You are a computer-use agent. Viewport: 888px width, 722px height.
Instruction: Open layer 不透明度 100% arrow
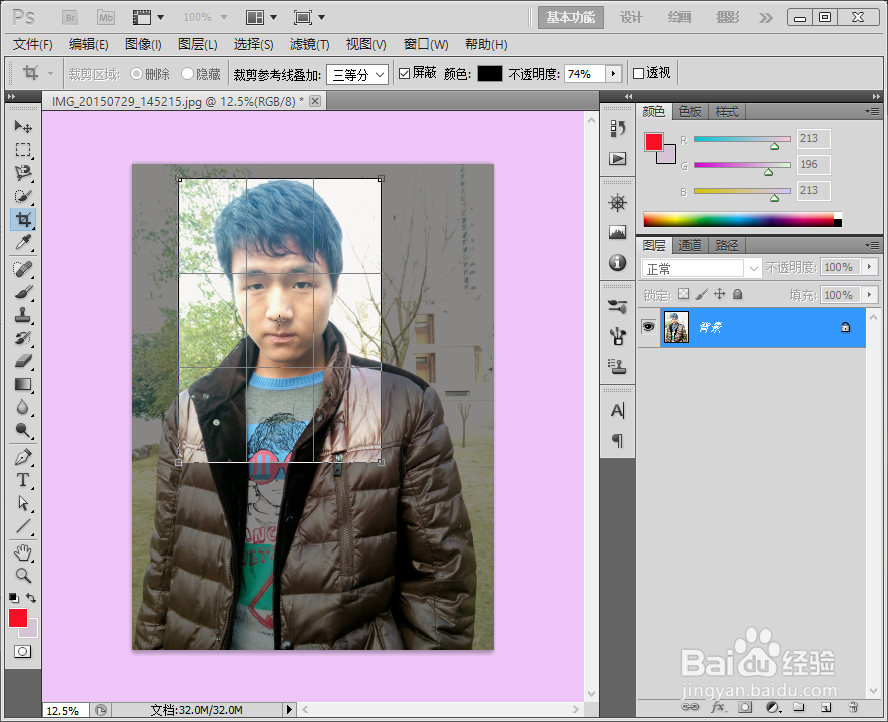[x=870, y=267]
